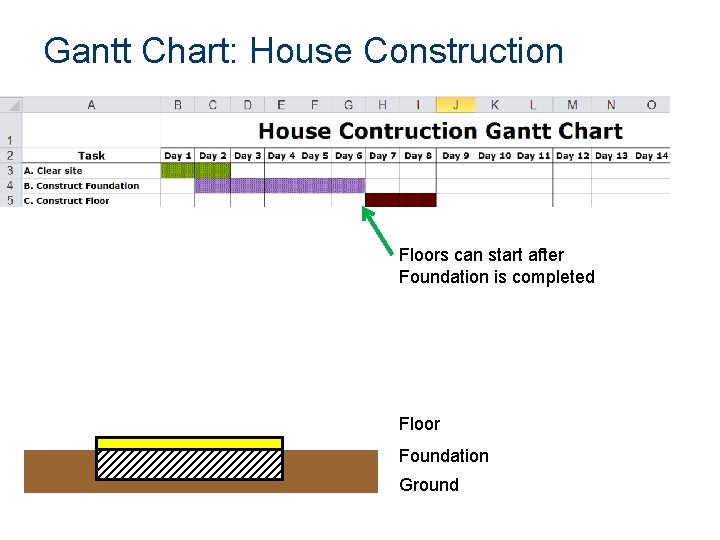Select column G header
The height and width of the screenshot is (540, 720).
click(x=349, y=105)
